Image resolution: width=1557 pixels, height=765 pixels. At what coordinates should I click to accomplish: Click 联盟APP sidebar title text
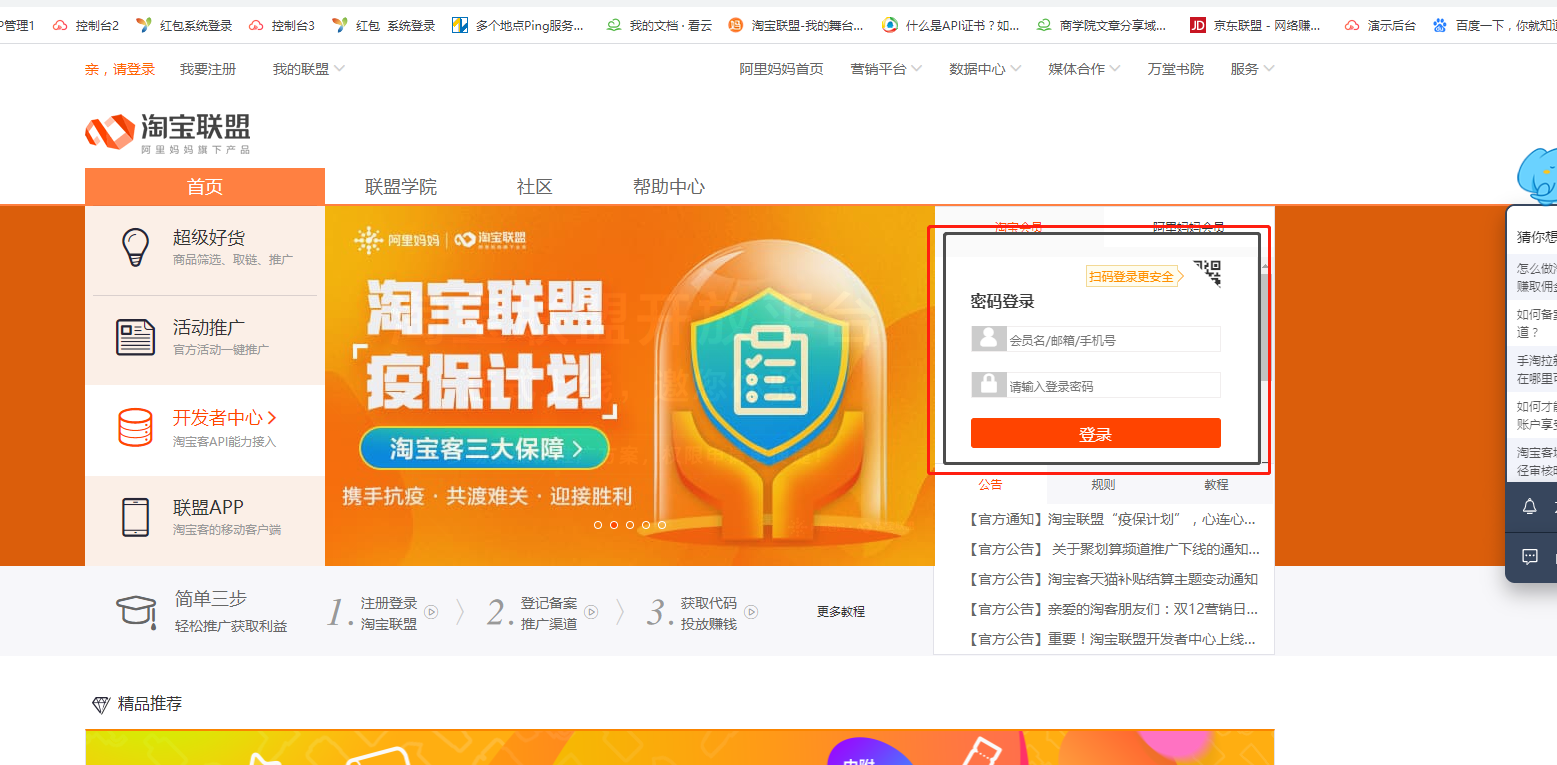point(208,507)
